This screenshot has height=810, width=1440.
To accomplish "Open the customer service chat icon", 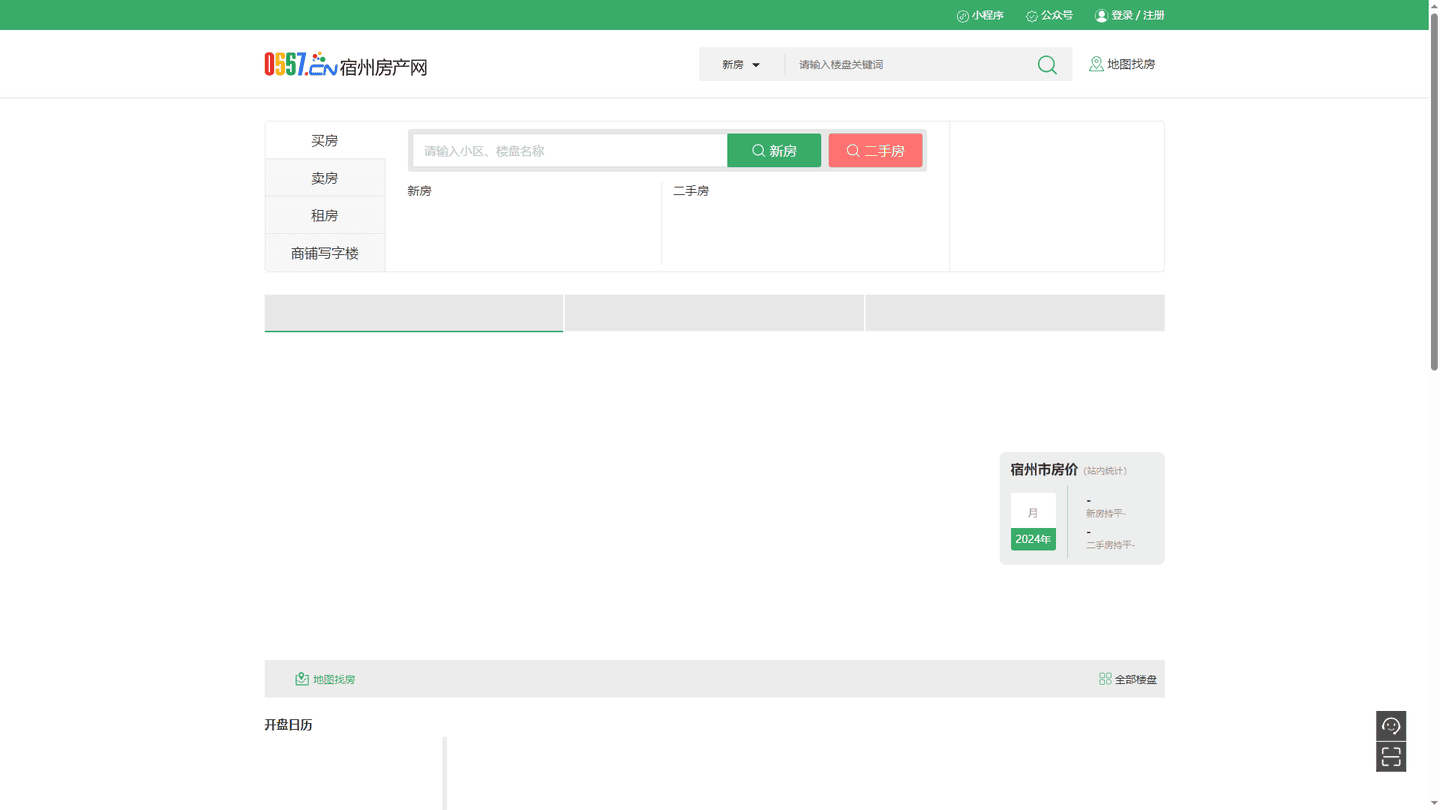I will point(1391,726).
